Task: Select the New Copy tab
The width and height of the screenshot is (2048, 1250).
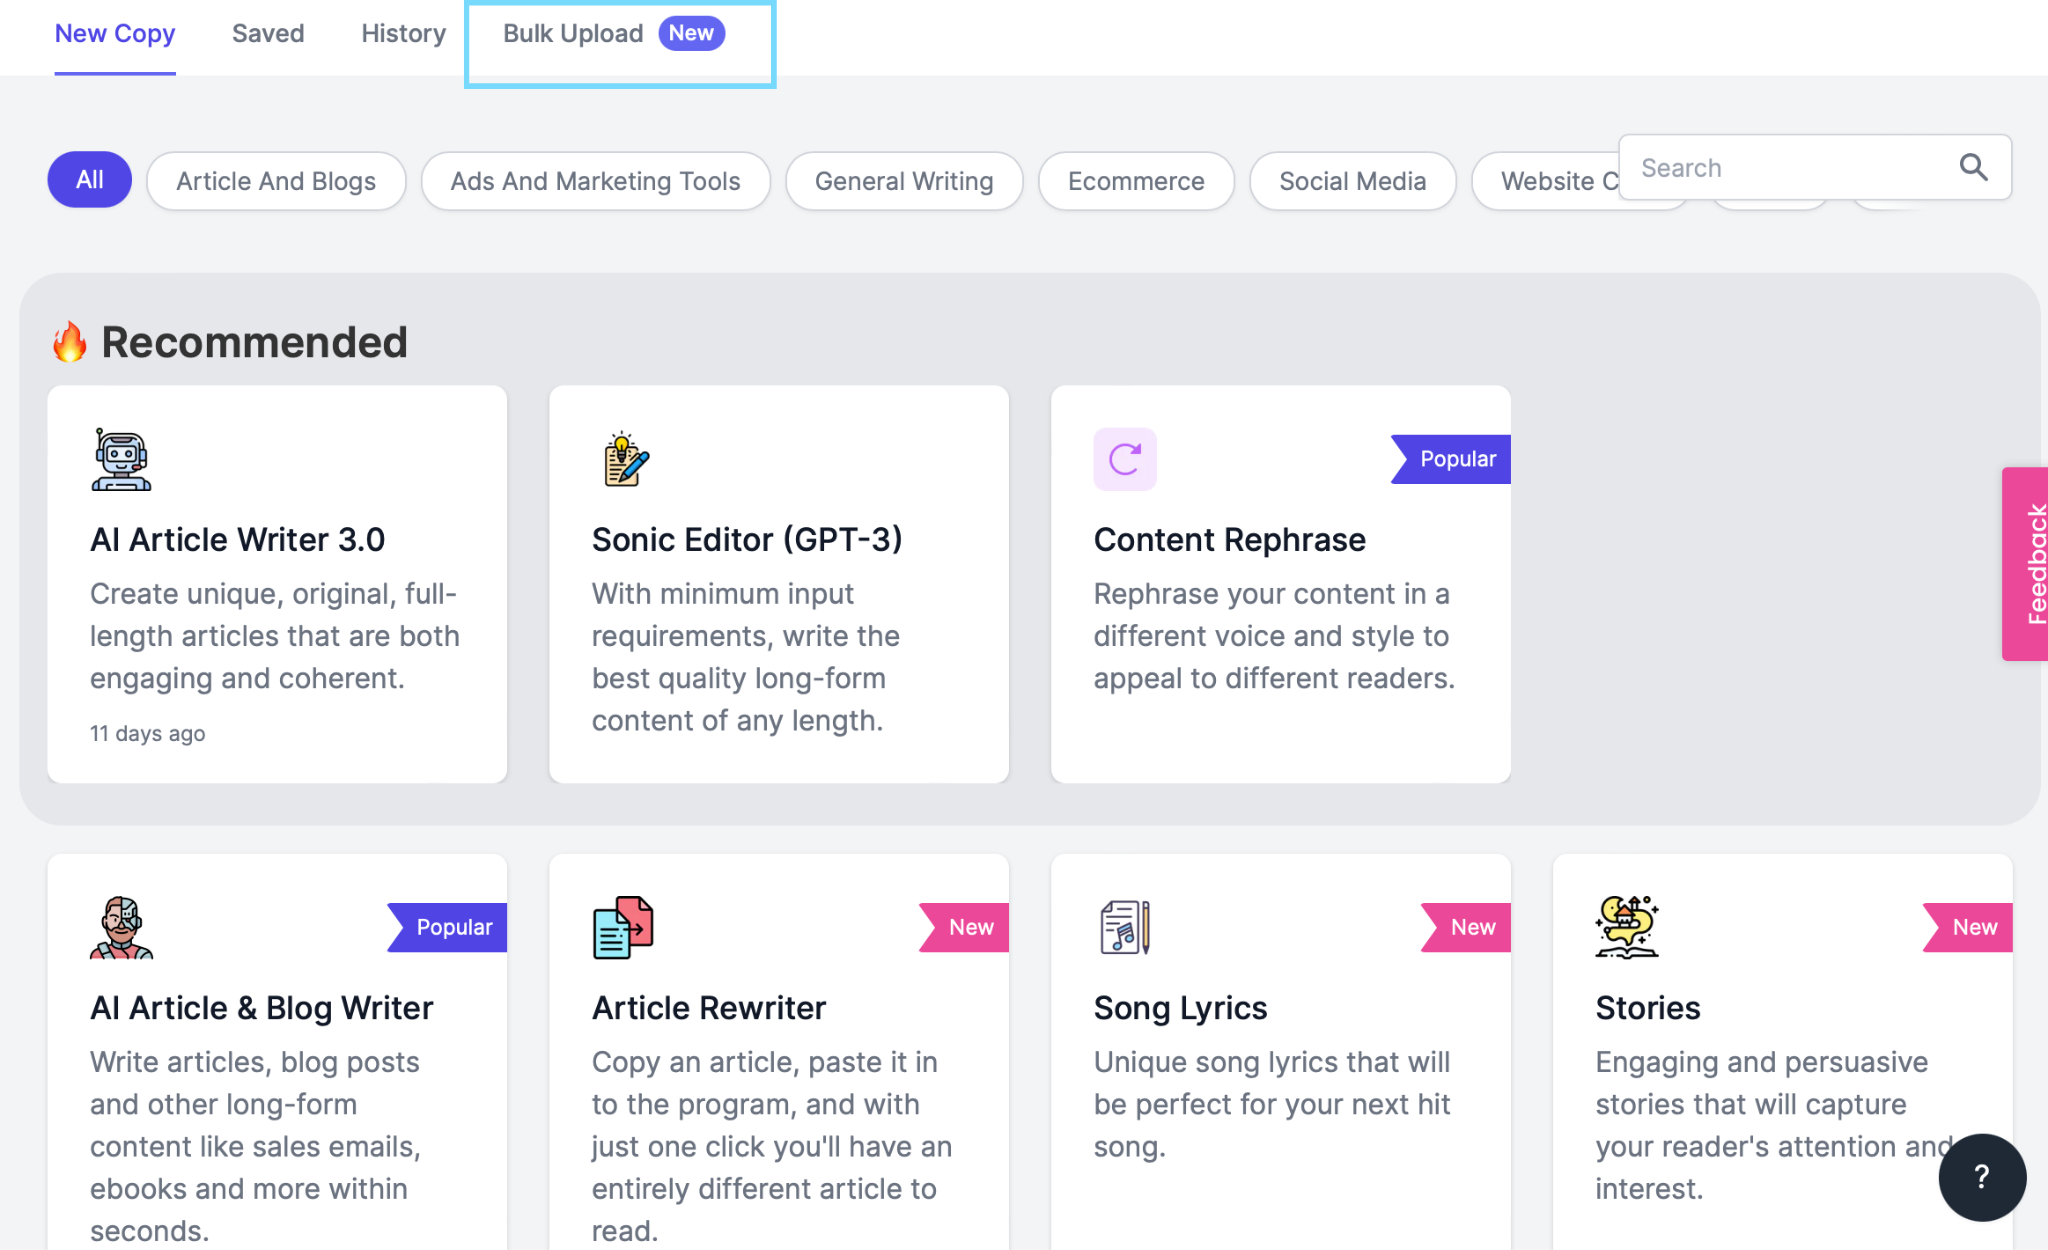Action: (115, 34)
